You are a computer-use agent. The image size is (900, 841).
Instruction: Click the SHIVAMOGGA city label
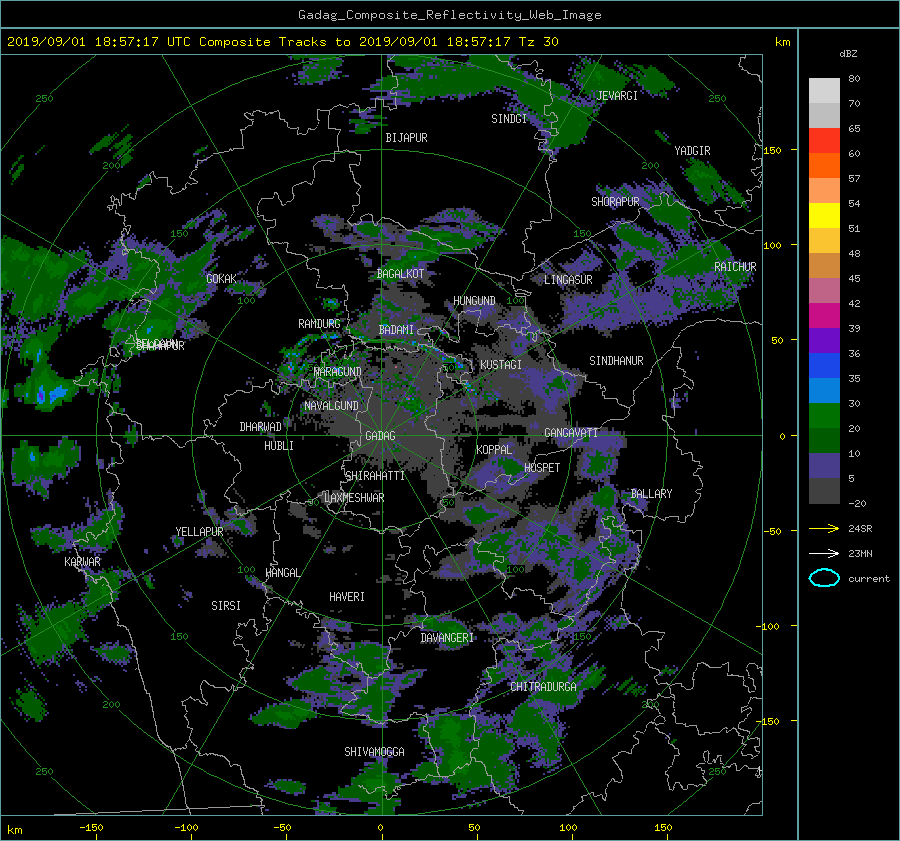coord(374,751)
